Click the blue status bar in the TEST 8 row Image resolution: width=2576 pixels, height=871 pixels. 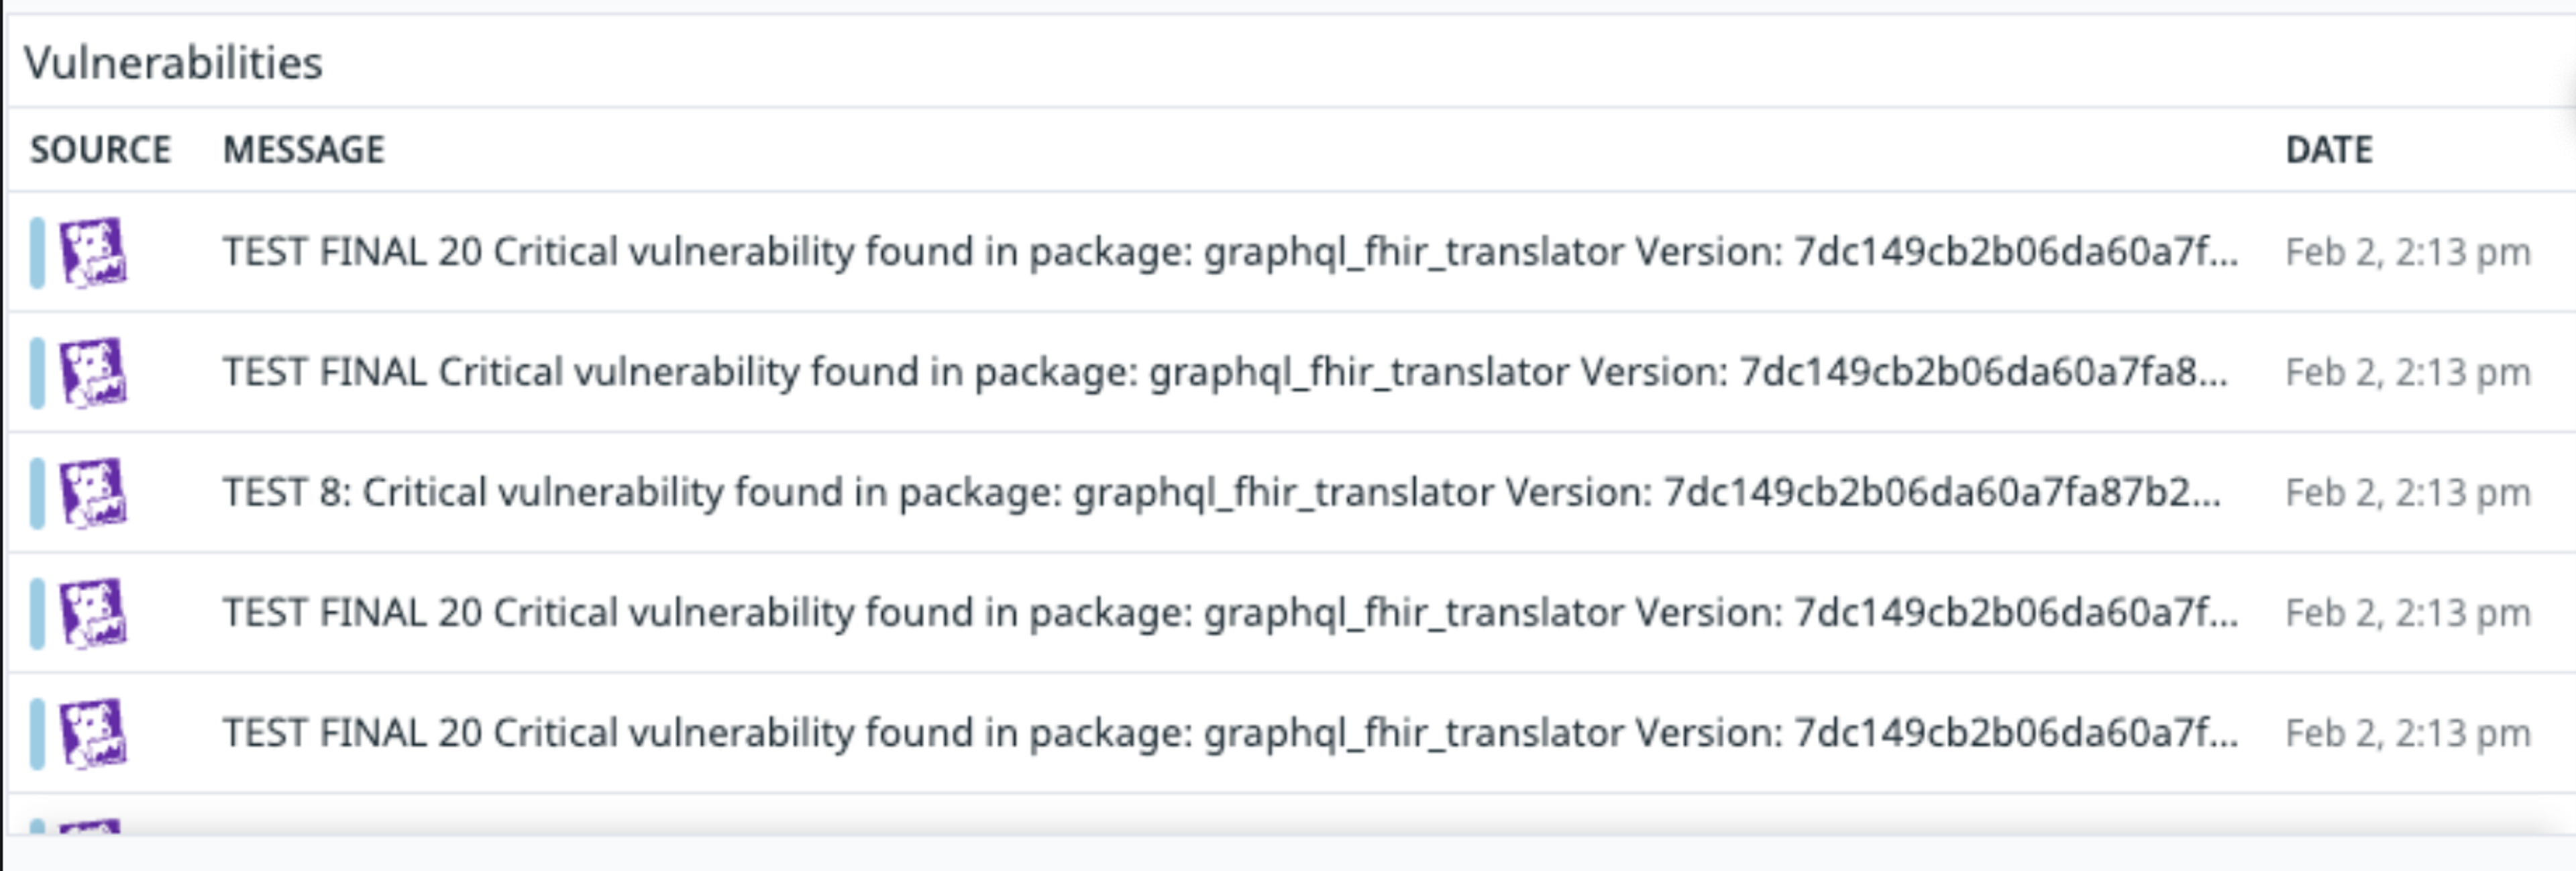coord(38,492)
